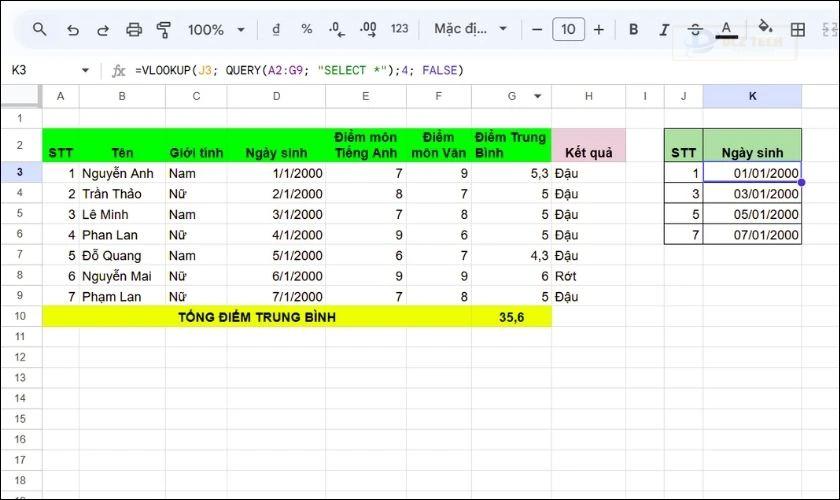Open the Name box dropdown arrow

click(85, 70)
